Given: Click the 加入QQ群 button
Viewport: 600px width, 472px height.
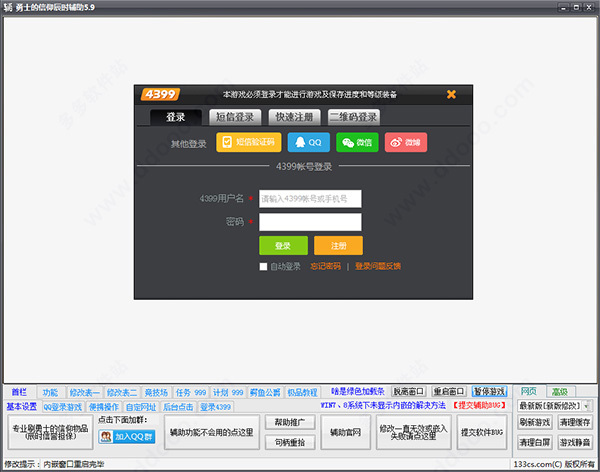Looking at the screenshot, I should tap(127, 436).
